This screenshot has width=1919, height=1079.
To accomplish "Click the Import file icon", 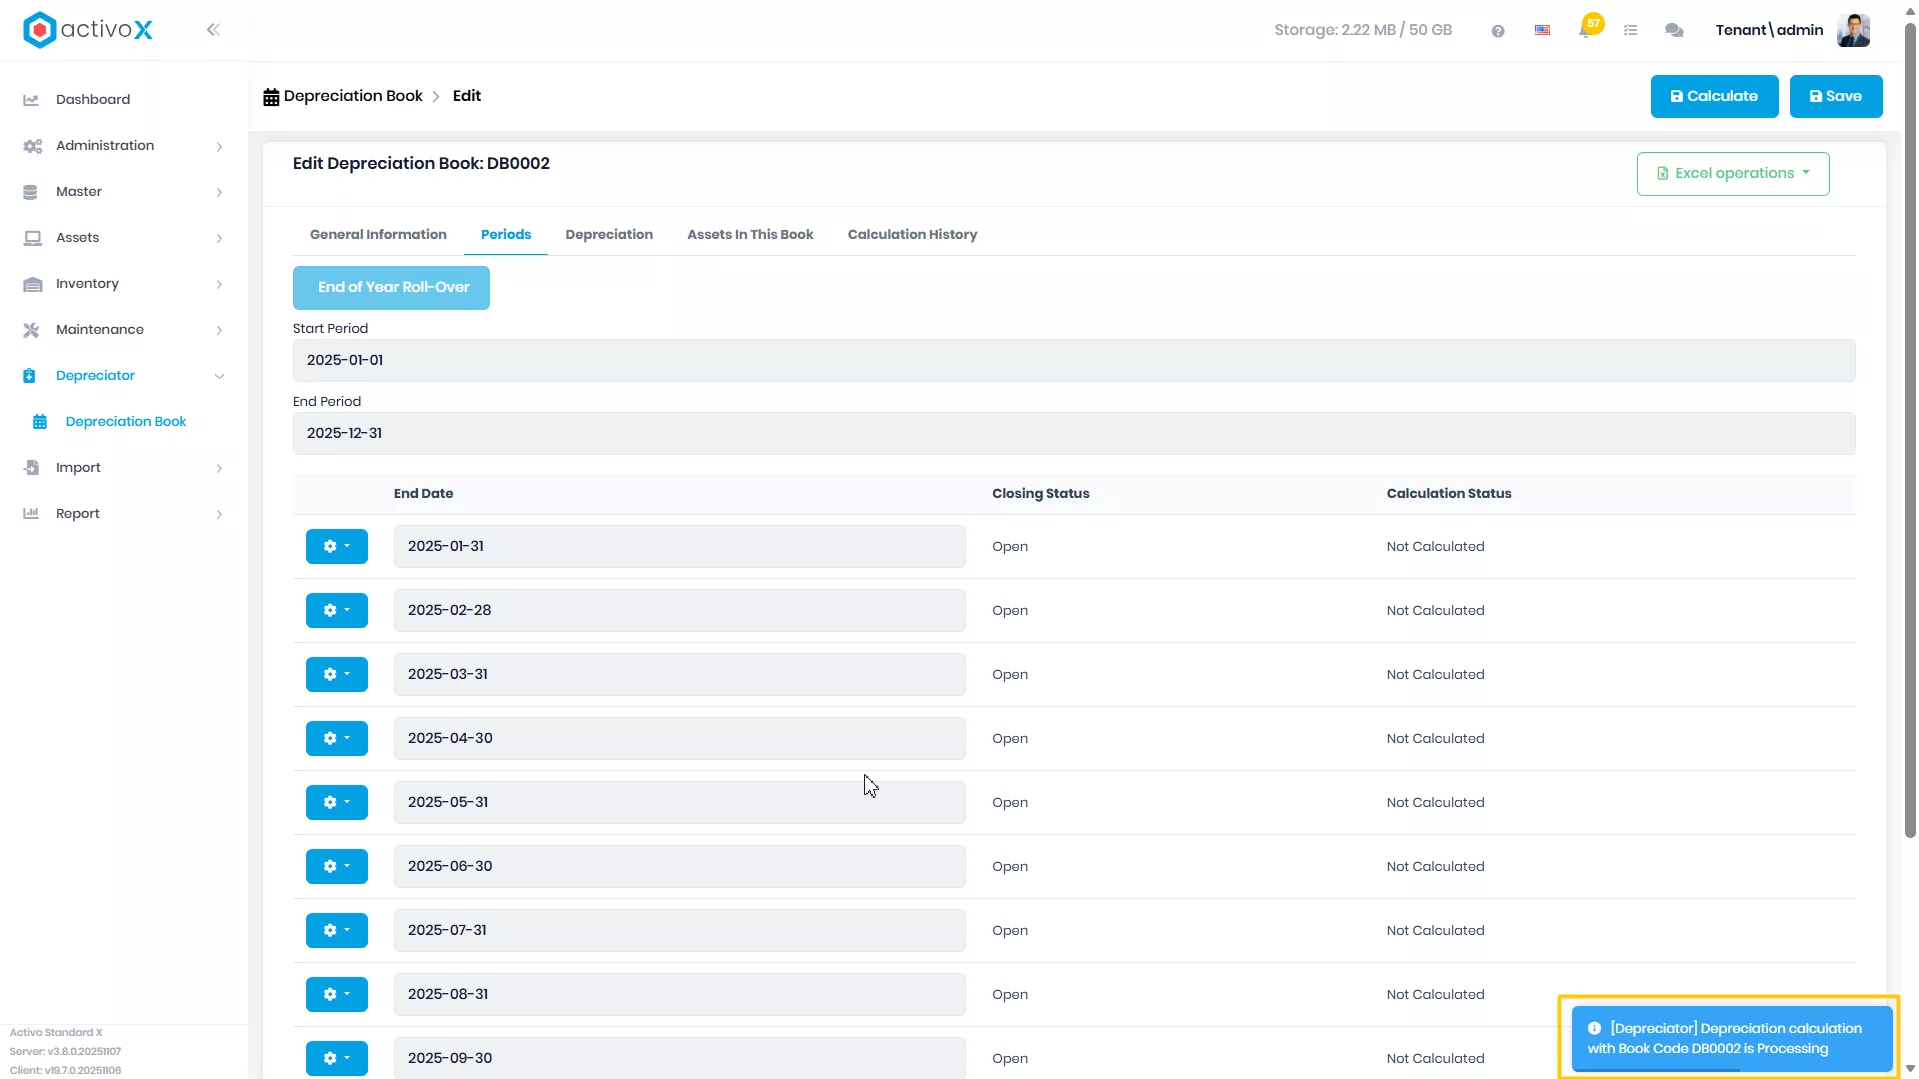I will tap(31, 468).
